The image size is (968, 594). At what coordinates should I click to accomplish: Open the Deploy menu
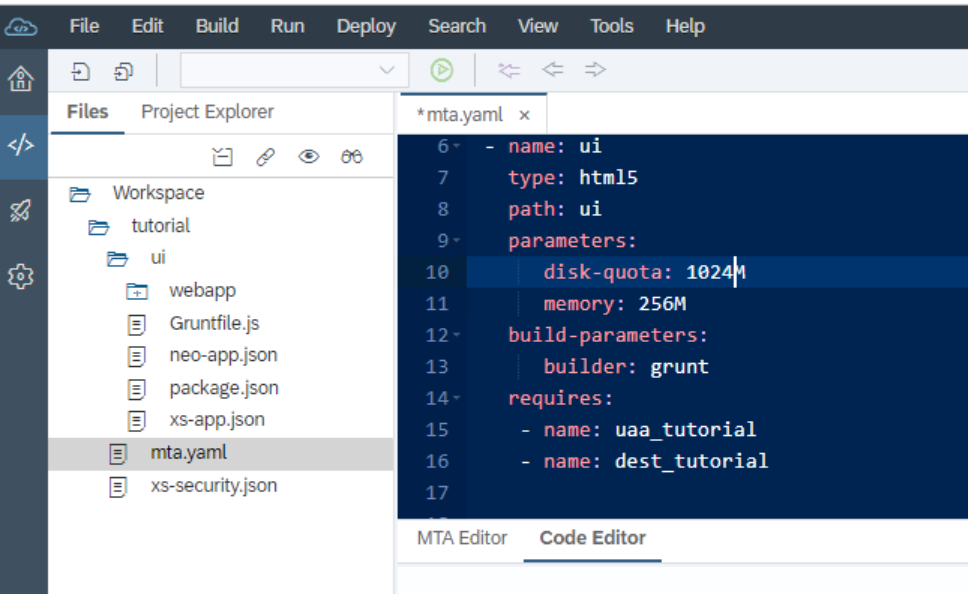[366, 26]
